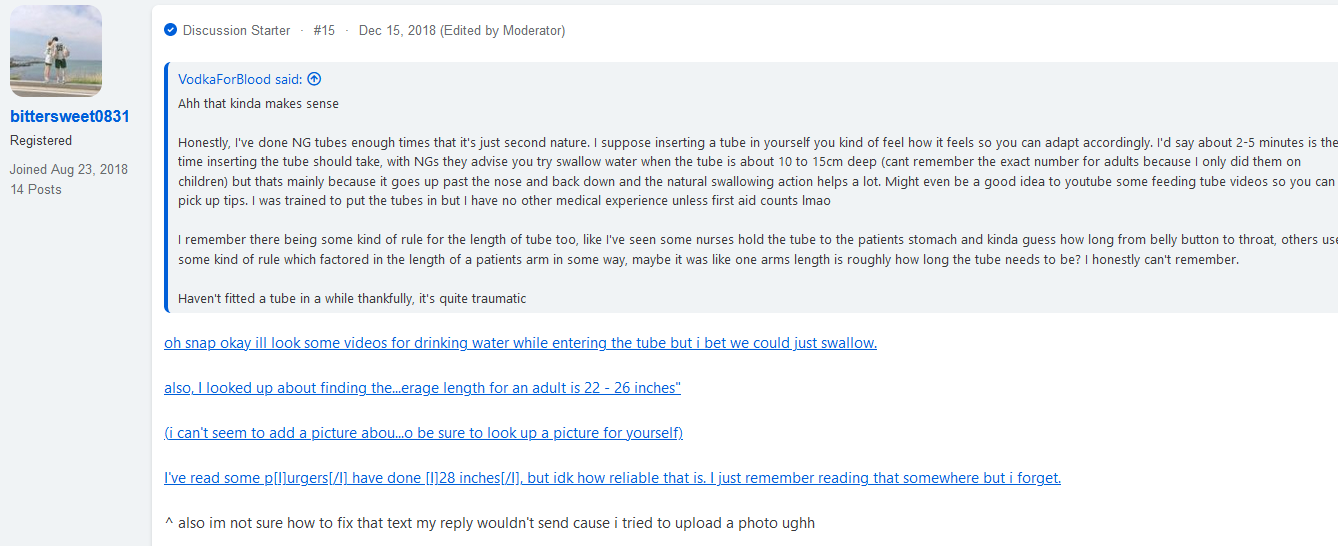Click the "(i can't seem to add a picture" link
This screenshot has height=546, width=1338.
click(423, 433)
